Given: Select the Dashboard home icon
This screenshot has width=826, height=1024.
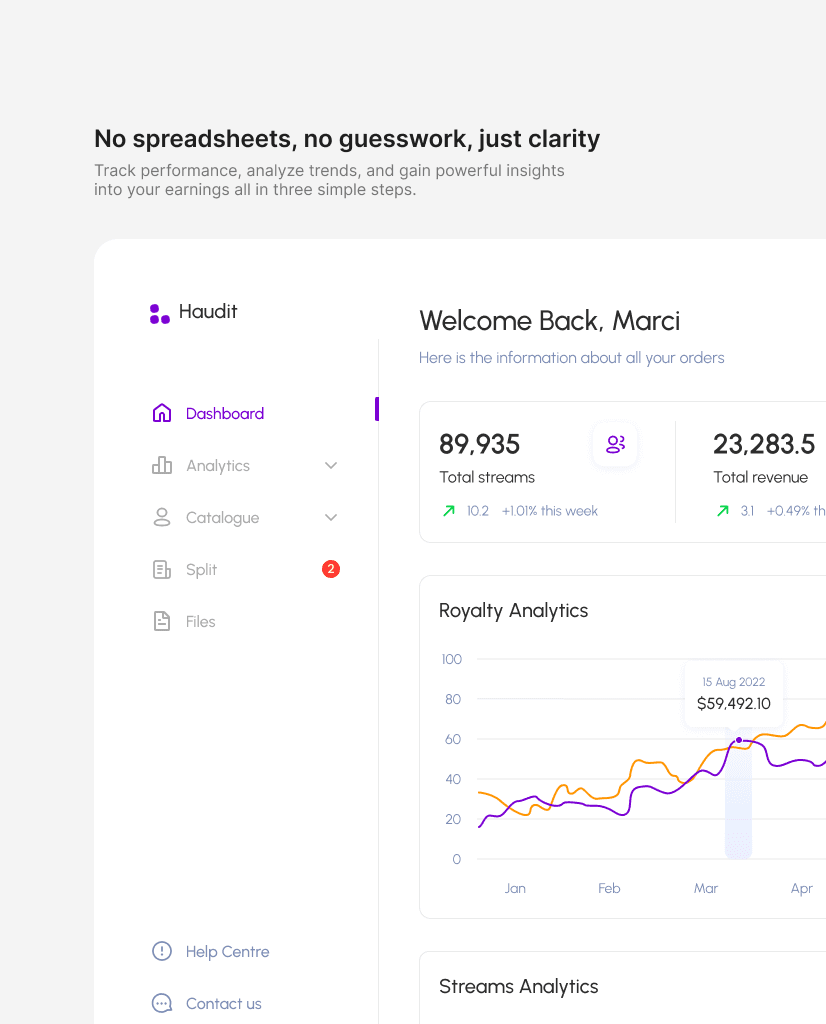Looking at the screenshot, I should click(161, 412).
